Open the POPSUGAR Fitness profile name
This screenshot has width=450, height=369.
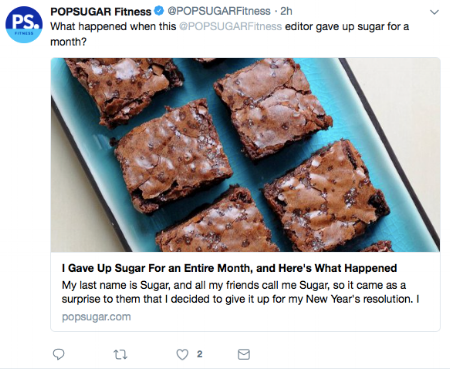coord(101,11)
